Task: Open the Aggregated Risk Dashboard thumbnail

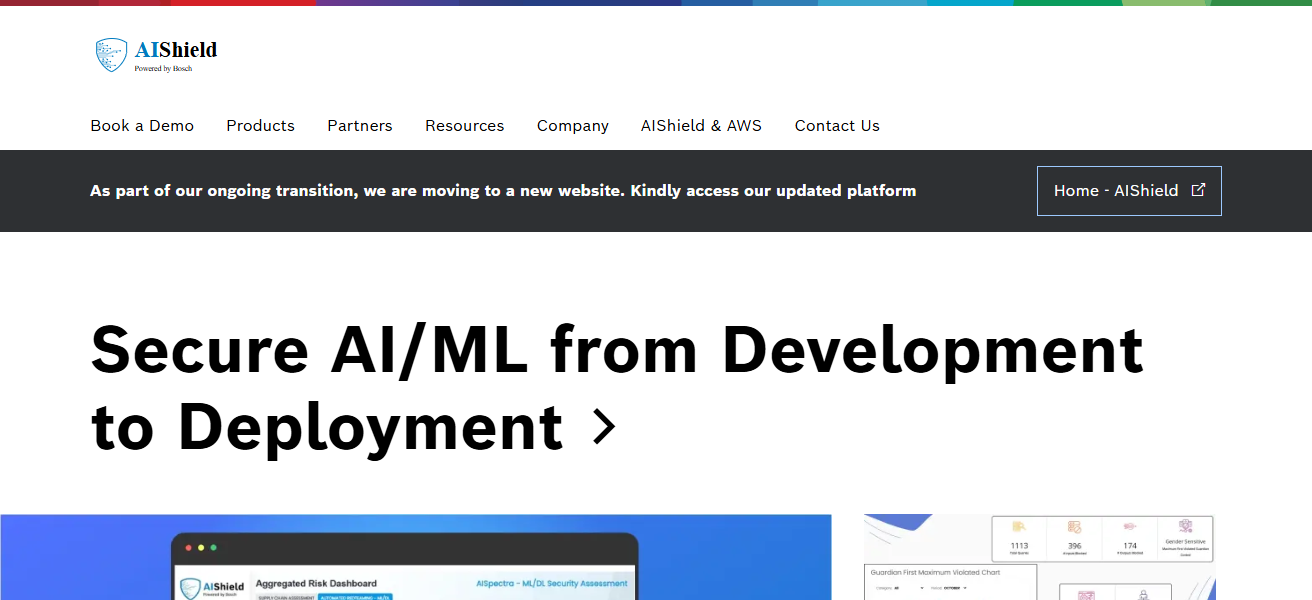Action: (416, 557)
